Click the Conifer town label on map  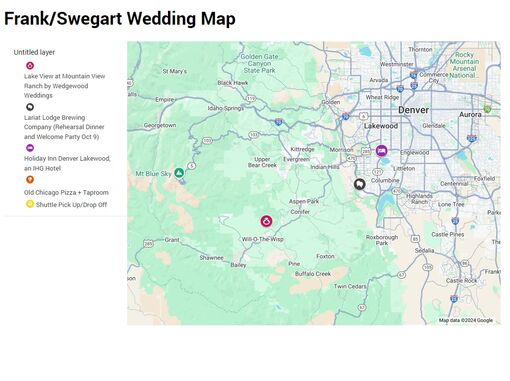300,212
